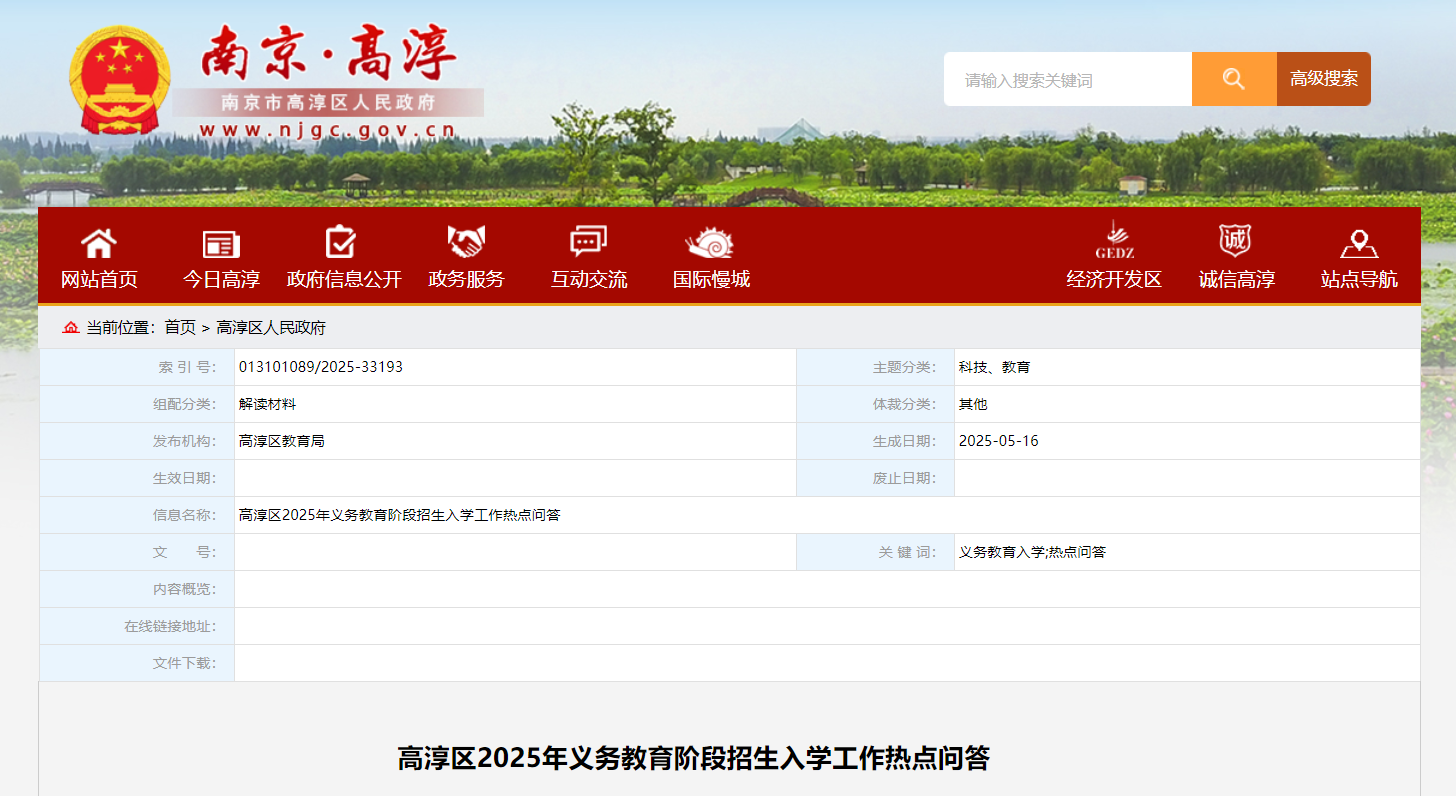Open the 高级搜索 advanced search
The image size is (1456, 796).
point(1323,79)
